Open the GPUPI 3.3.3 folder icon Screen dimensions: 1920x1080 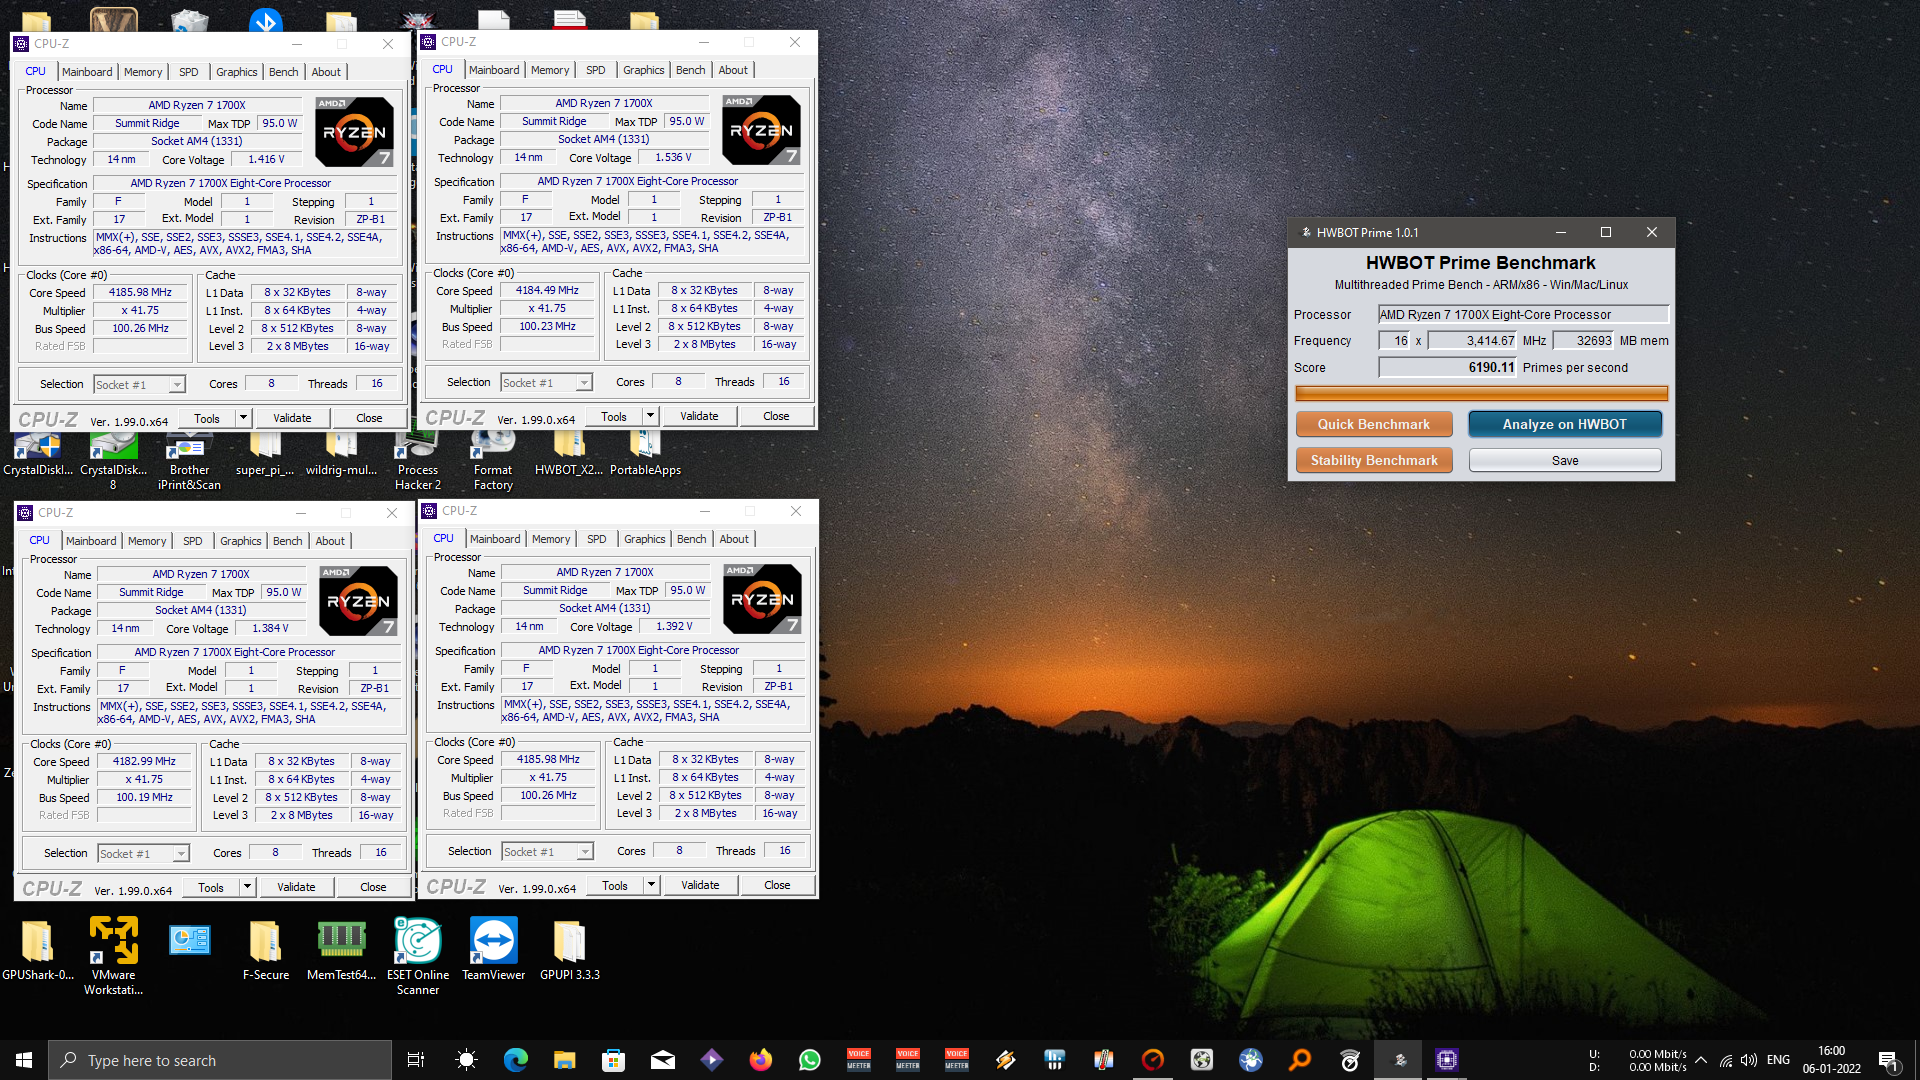pyautogui.click(x=569, y=949)
